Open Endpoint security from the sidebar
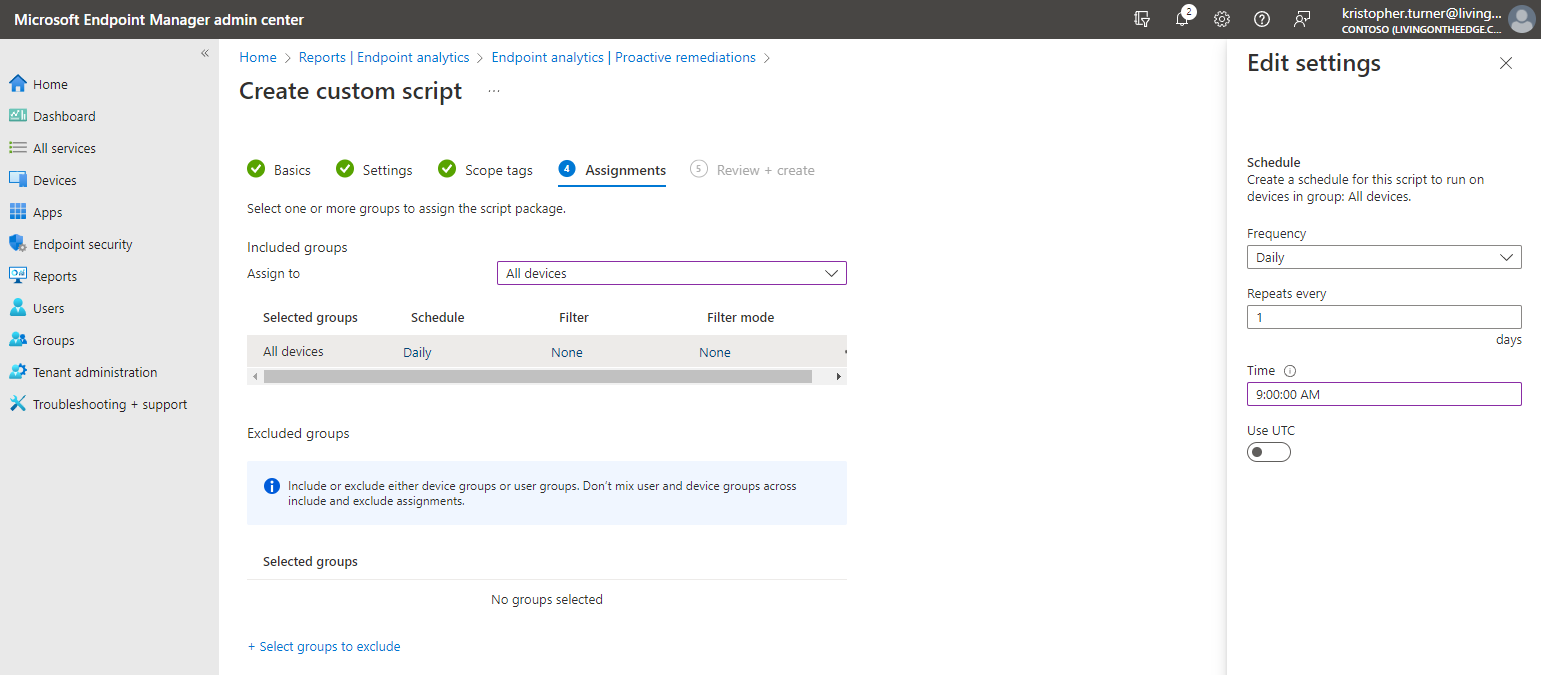The image size is (1541, 675). [82, 244]
